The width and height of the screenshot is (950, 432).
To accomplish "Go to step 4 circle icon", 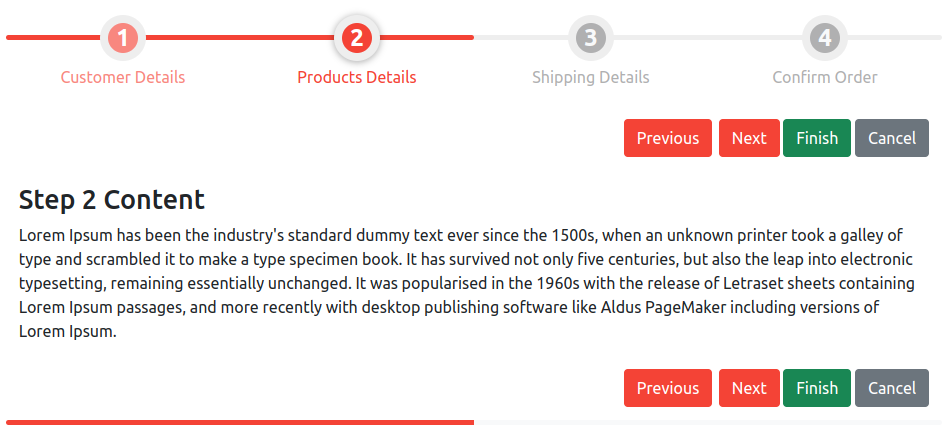I will [825, 38].
